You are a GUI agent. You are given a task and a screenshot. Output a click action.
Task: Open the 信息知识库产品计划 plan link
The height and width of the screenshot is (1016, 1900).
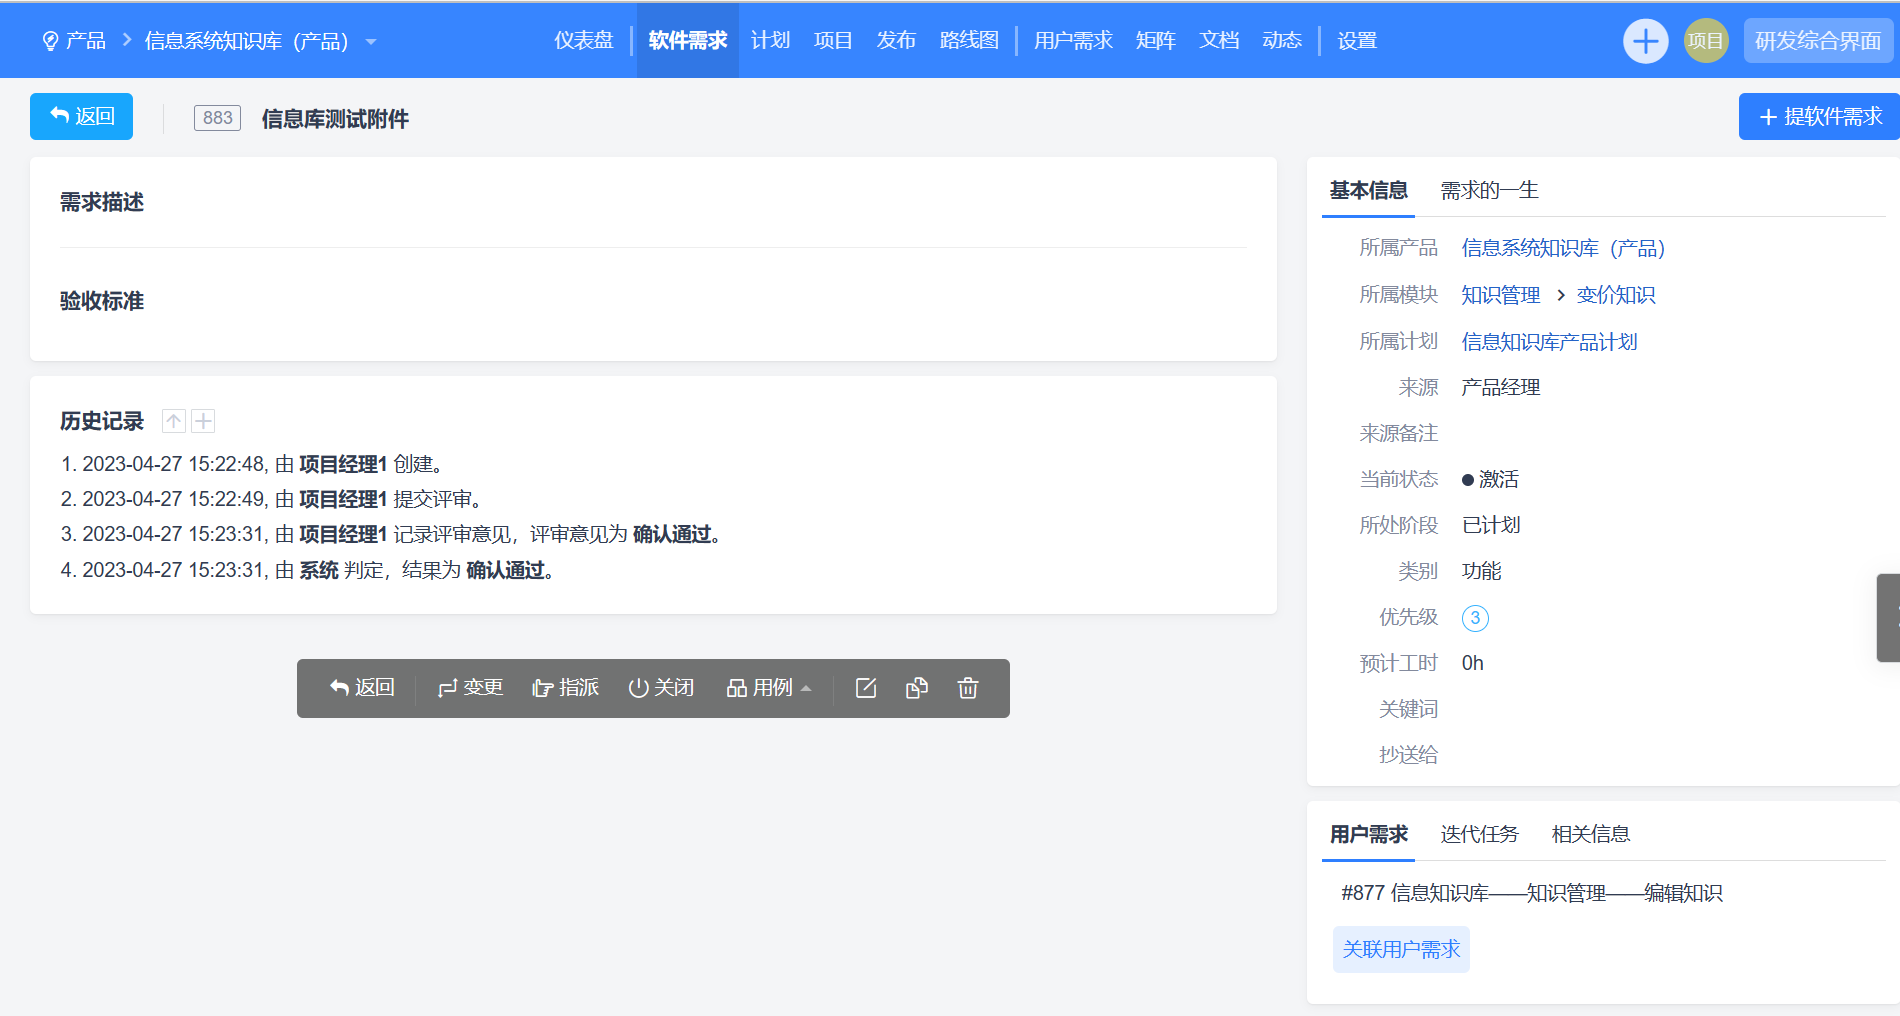tap(1549, 342)
